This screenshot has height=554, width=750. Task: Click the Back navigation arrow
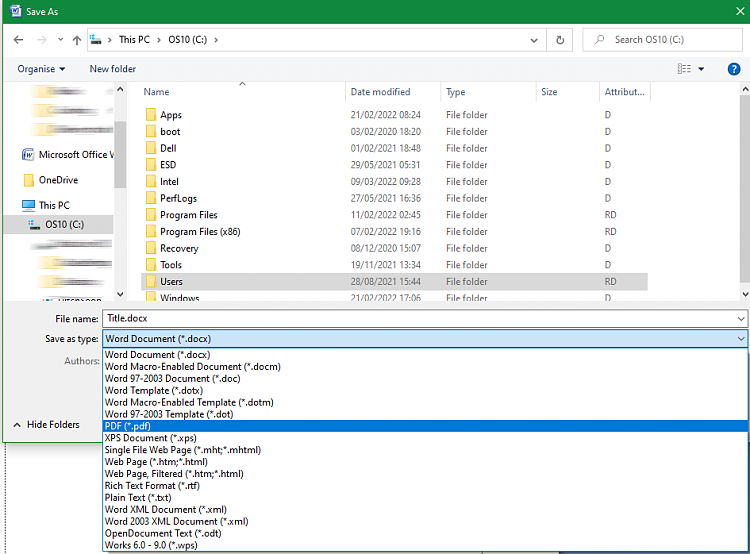click(x=18, y=40)
